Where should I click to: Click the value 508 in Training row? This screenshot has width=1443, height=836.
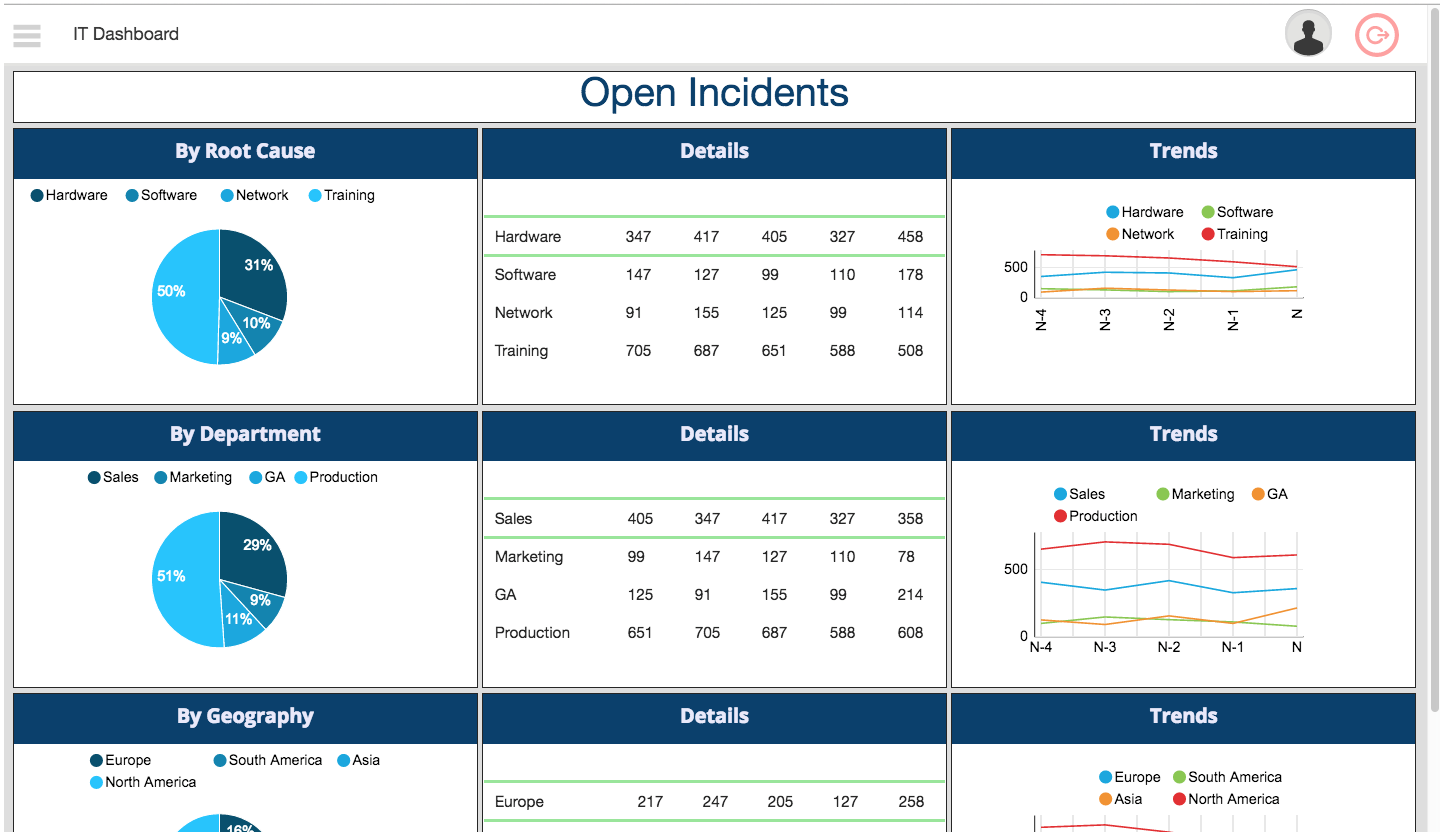tap(910, 351)
